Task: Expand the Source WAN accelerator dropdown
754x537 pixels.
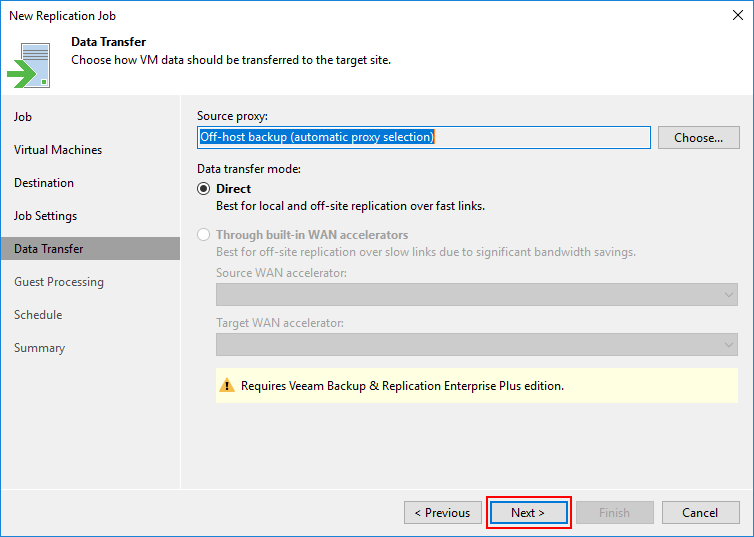Action: tap(477, 294)
